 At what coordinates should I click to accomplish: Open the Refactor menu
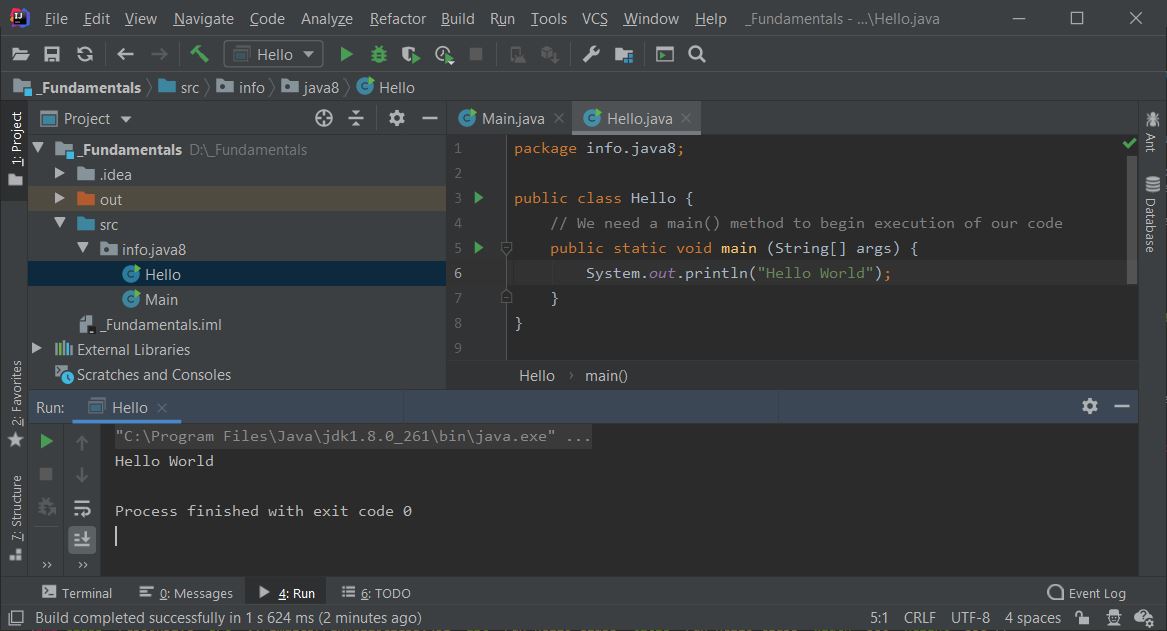(x=397, y=19)
